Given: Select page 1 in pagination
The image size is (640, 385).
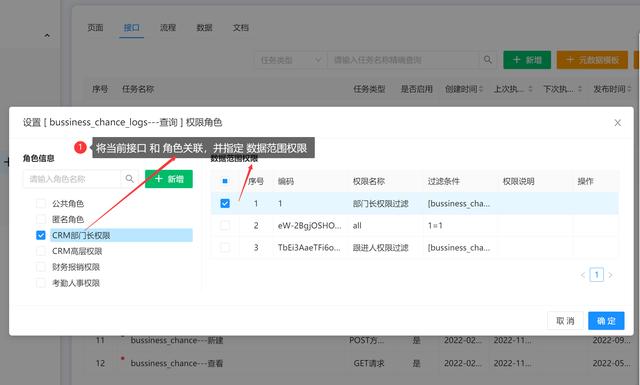Looking at the screenshot, I should click(597, 275).
